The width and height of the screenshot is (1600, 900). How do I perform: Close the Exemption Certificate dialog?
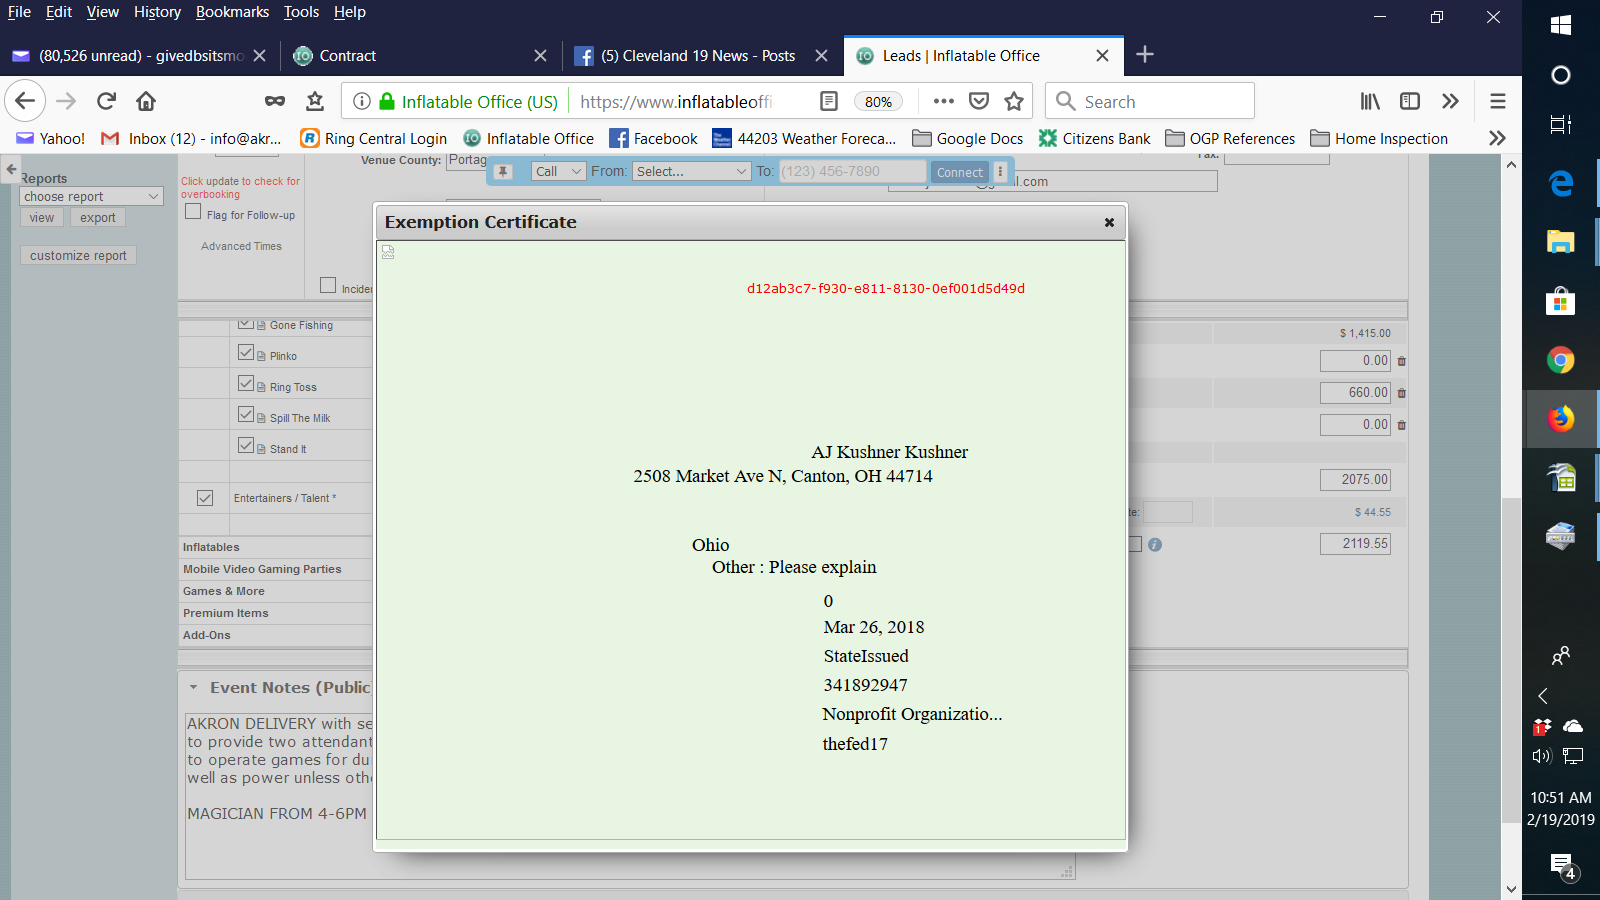point(1109,222)
